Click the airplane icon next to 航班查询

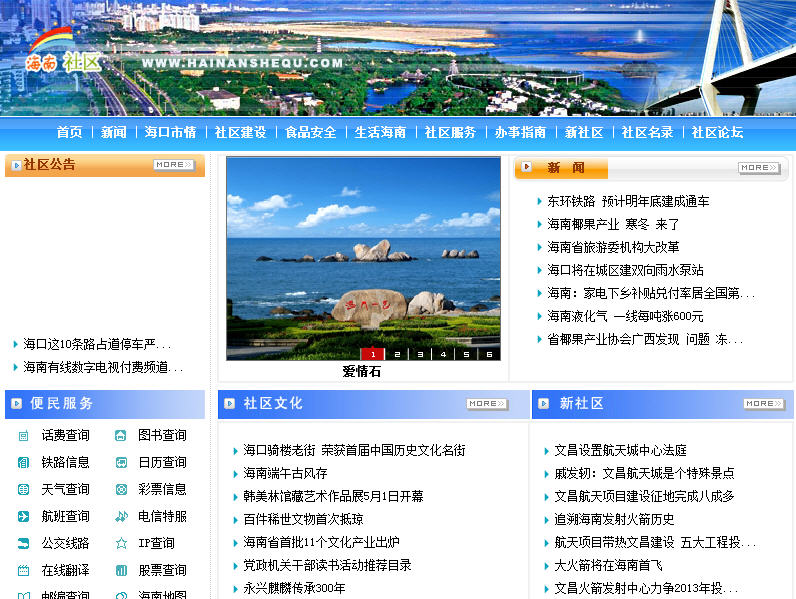point(23,517)
